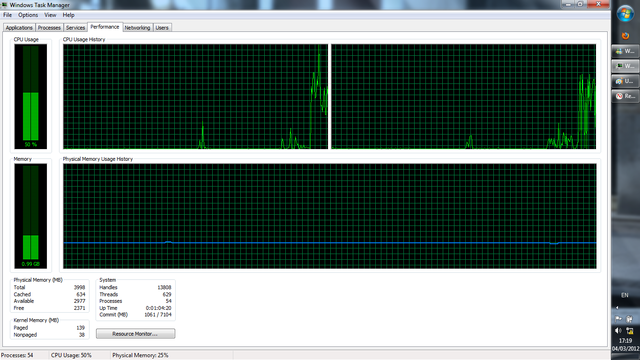Screen dimensions: 640x360
Task: Open the 'U...' taskbar window button
Action: [625, 81]
